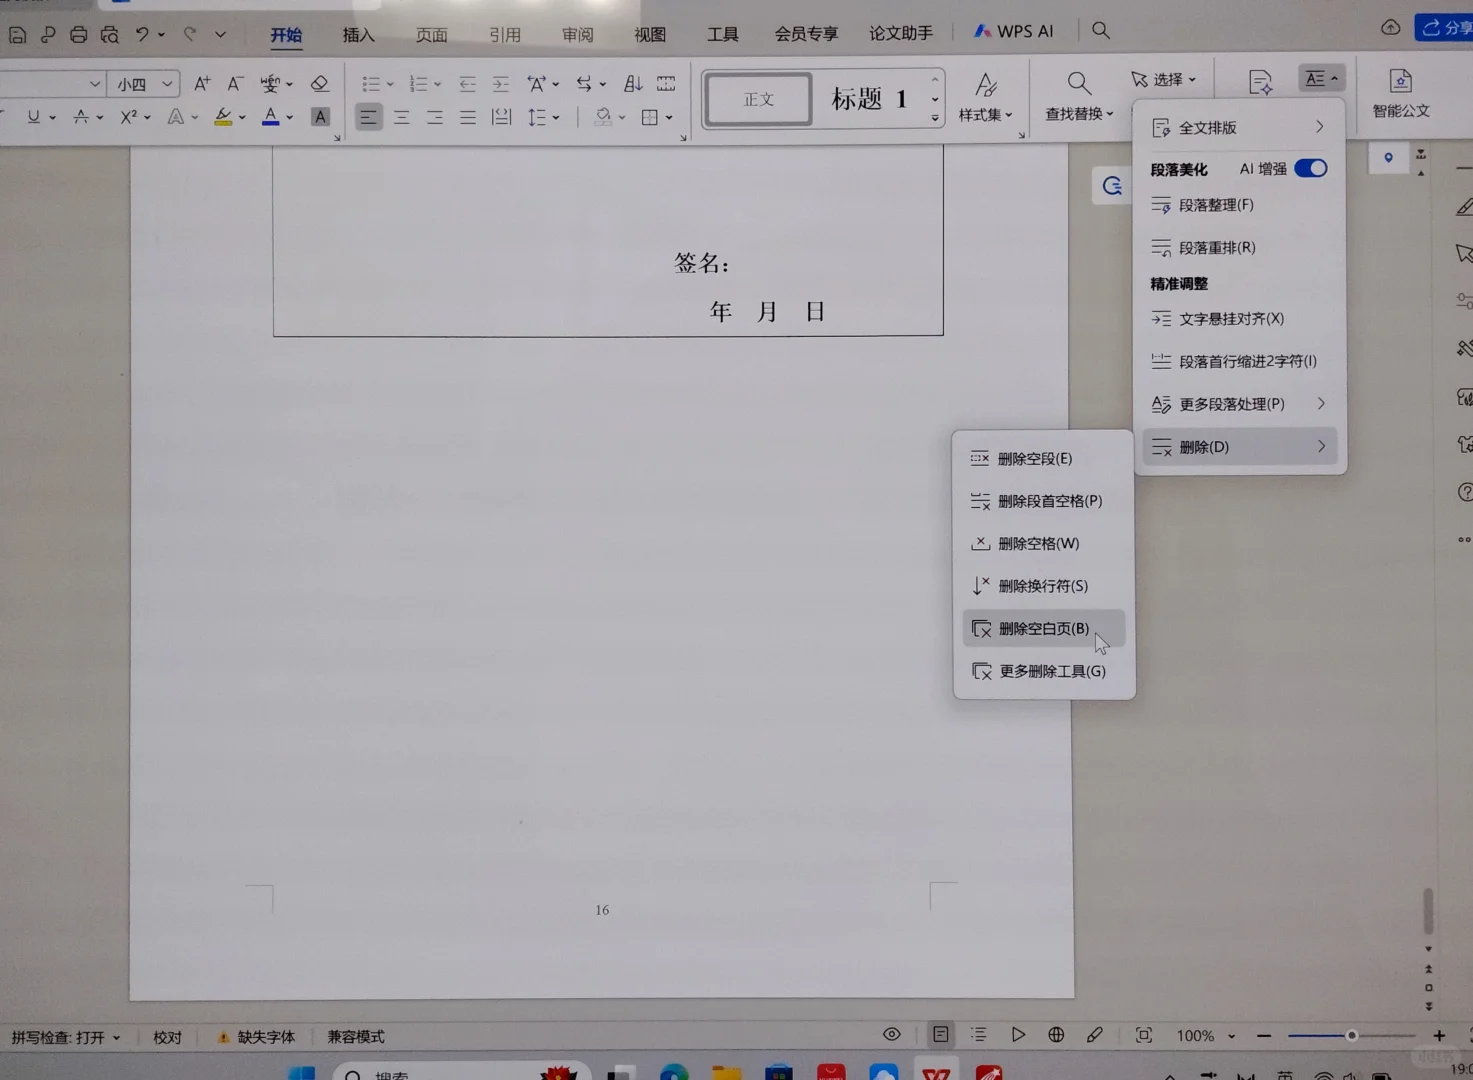
Task: Undo the last action
Action: tap(142, 35)
